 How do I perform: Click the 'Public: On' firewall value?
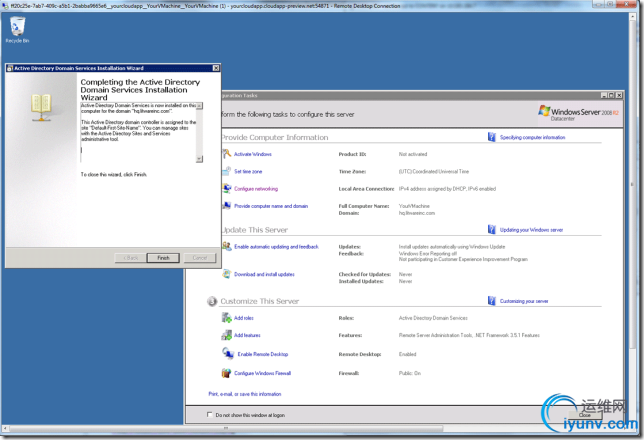409,373
